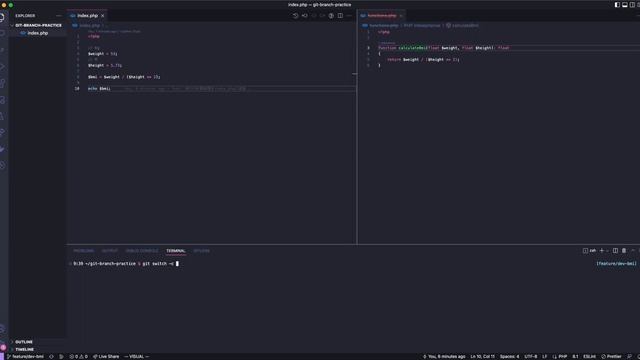The width and height of the screenshot is (640, 360).
Task: Change file encoding UTF-8
Action: pyautogui.click(x=531, y=357)
